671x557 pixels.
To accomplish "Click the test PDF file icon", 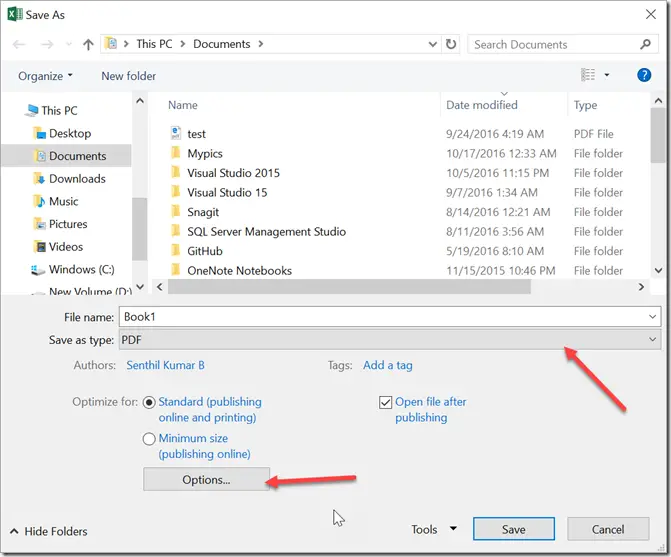I will click(175, 133).
